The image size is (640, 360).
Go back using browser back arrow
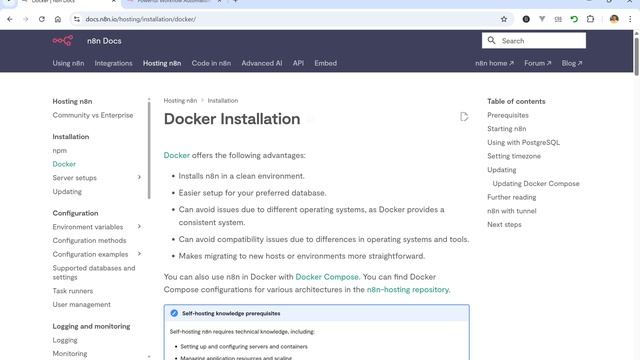pos(10,19)
